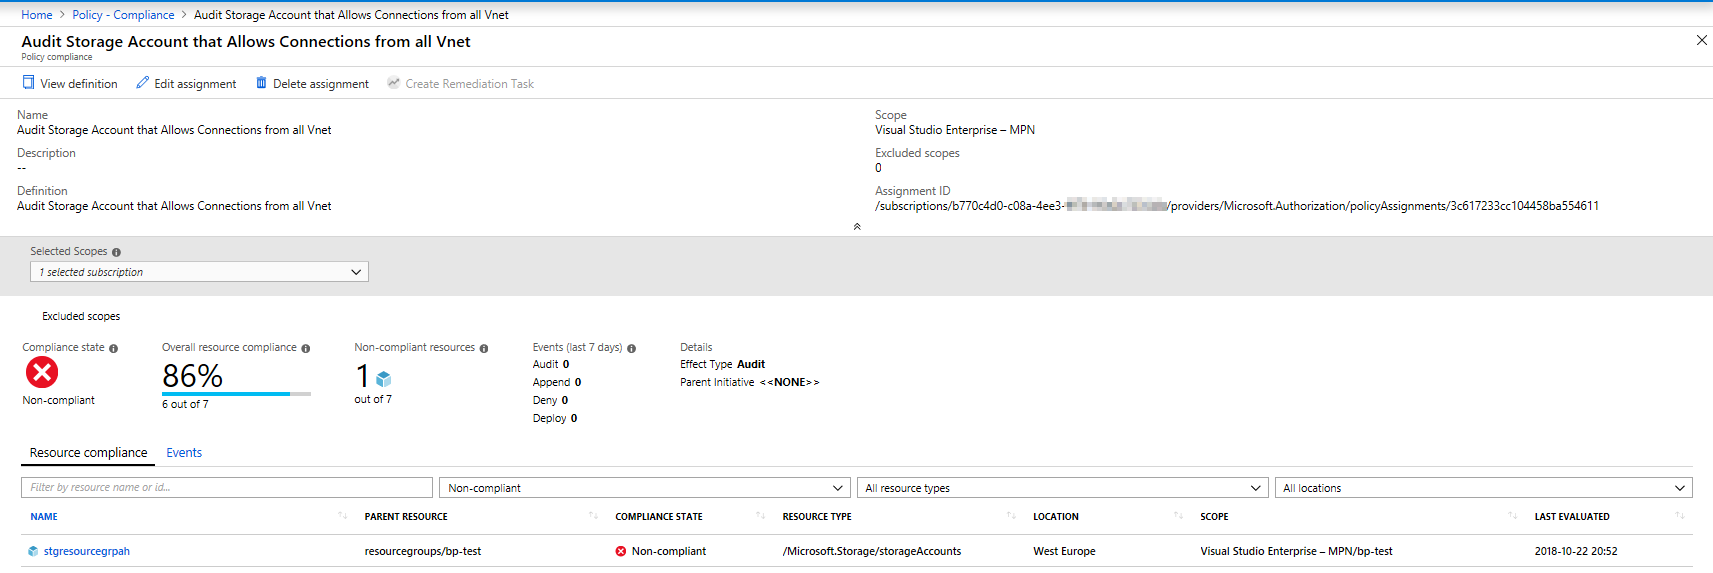Open the Non-compliant compliance filter dropdown
This screenshot has height=573, width=1713.
644,488
